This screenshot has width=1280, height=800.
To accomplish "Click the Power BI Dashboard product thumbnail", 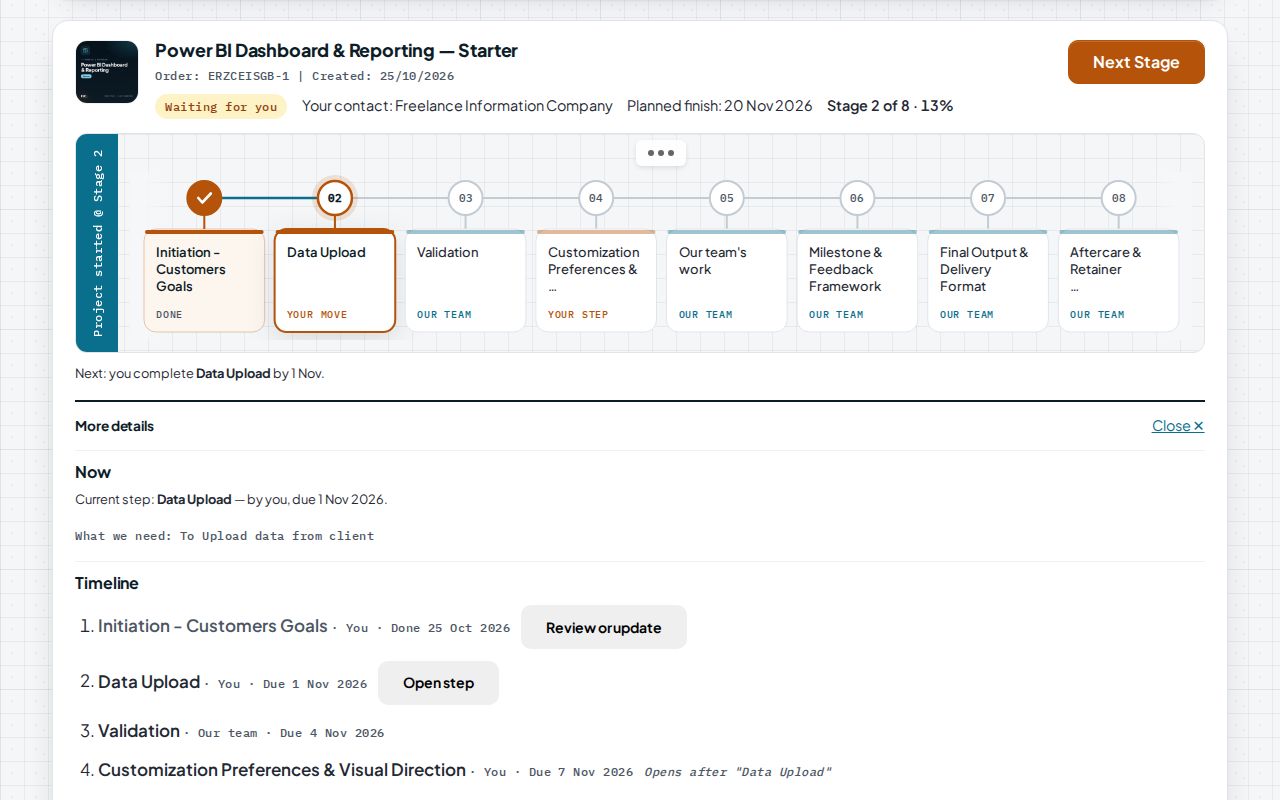I will tap(107, 72).
